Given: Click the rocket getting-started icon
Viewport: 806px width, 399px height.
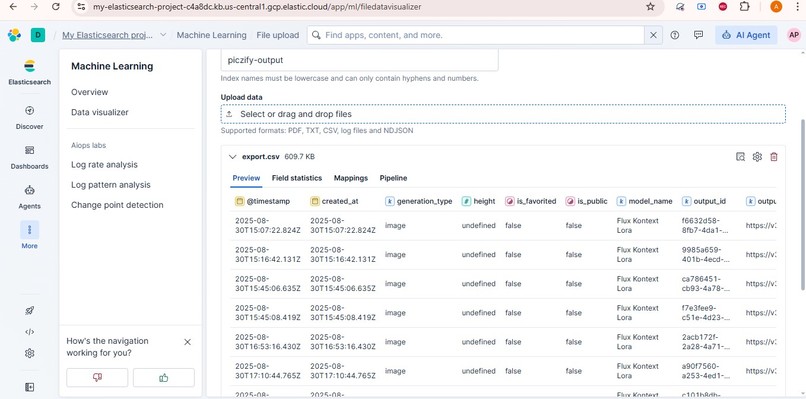Looking at the screenshot, I should [29, 311].
